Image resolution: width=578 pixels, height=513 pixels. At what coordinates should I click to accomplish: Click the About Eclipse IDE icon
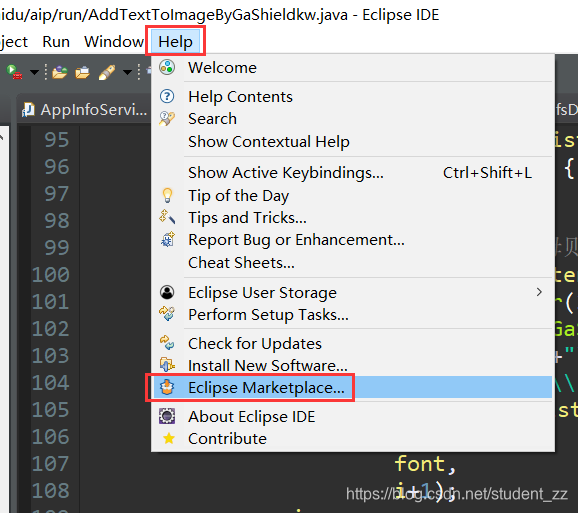click(x=167, y=416)
